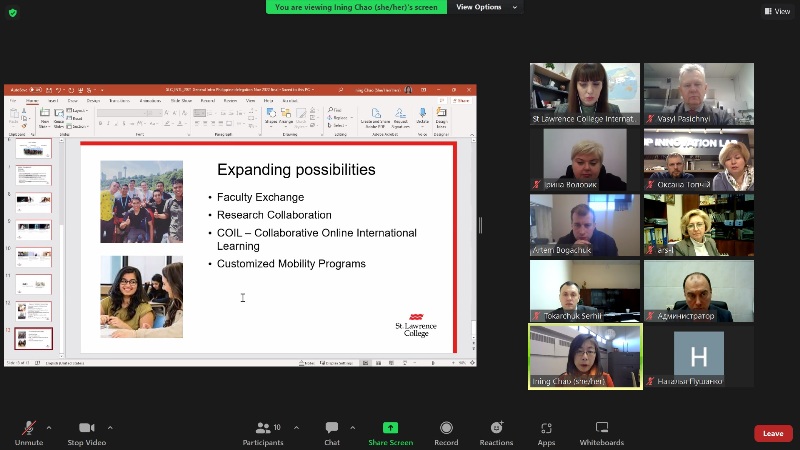The height and width of the screenshot is (450, 800).
Task: Click the red Leave button
Action: tap(773, 433)
